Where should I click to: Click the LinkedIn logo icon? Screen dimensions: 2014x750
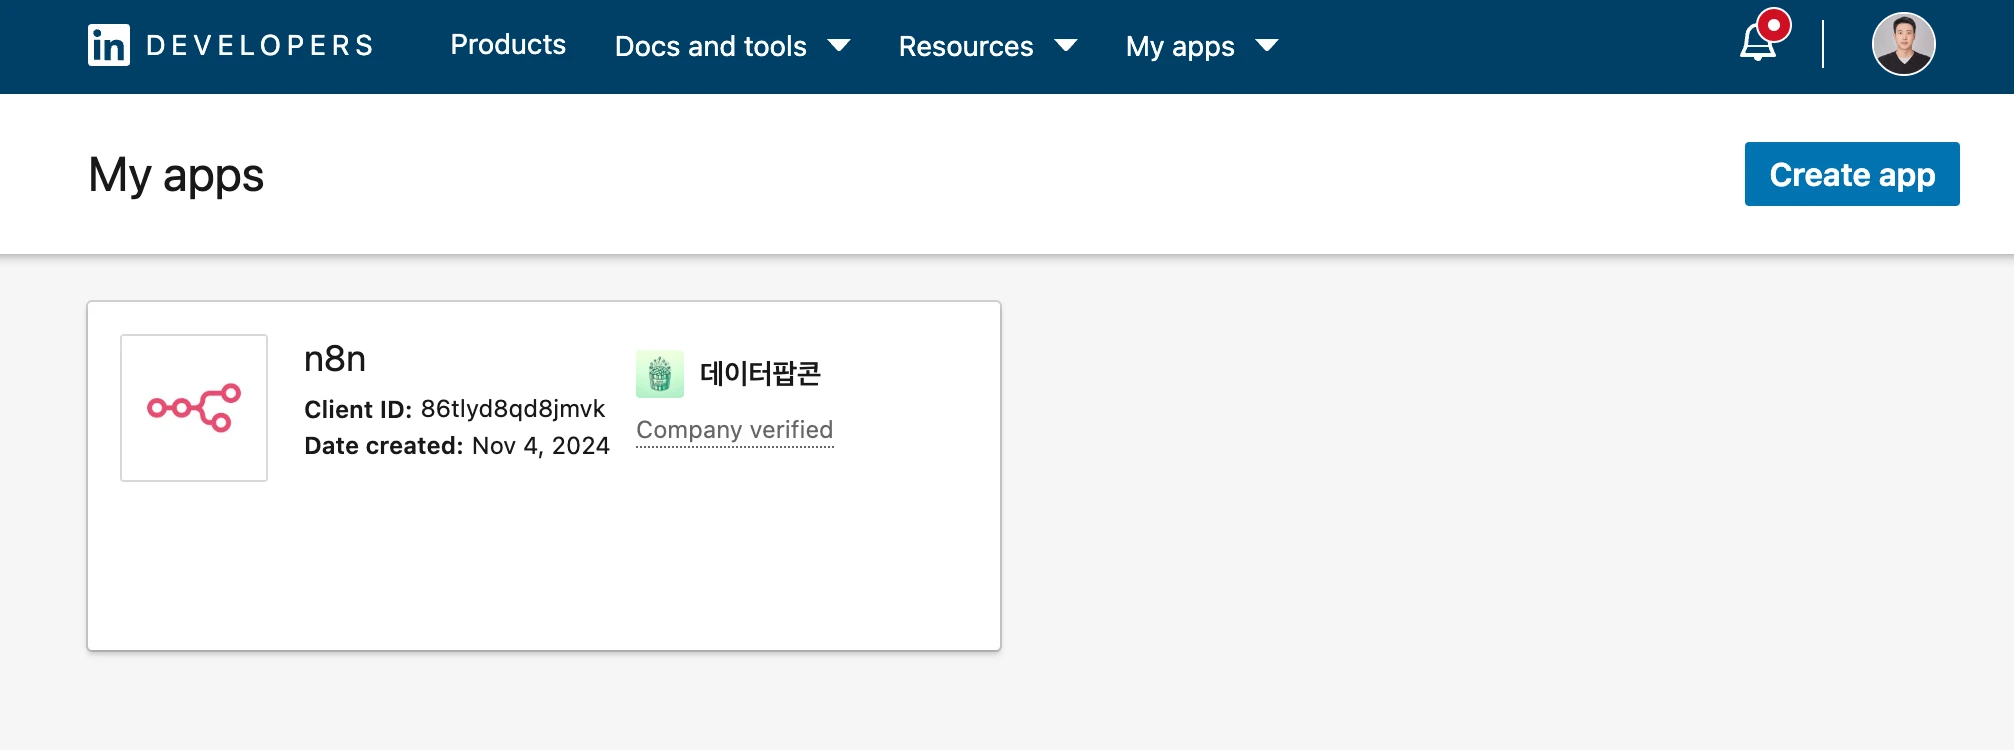[108, 45]
